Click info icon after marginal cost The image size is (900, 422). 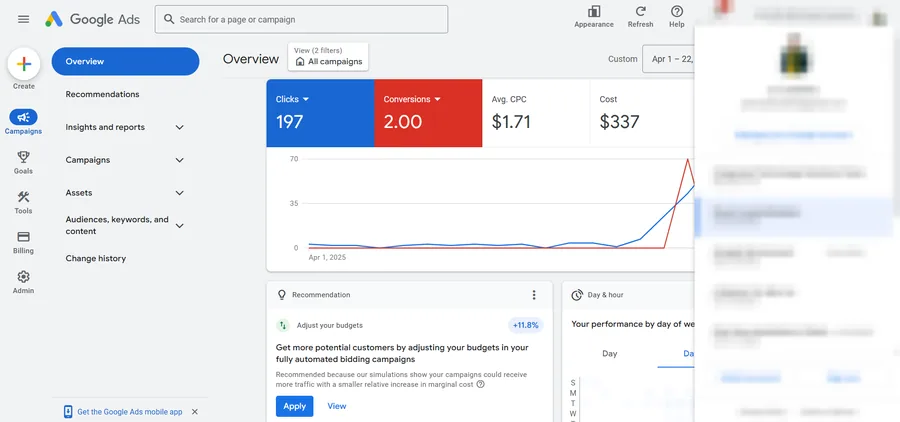[480, 384]
